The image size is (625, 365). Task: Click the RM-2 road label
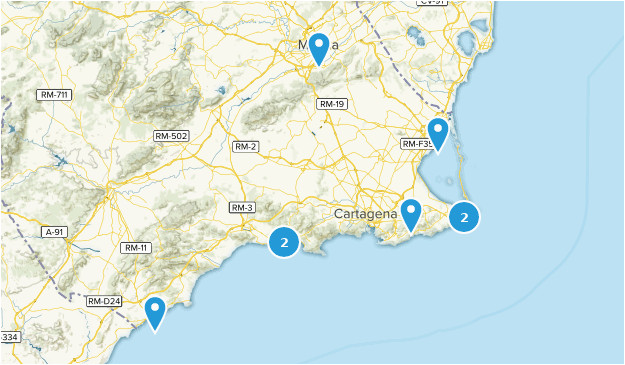pos(246,147)
